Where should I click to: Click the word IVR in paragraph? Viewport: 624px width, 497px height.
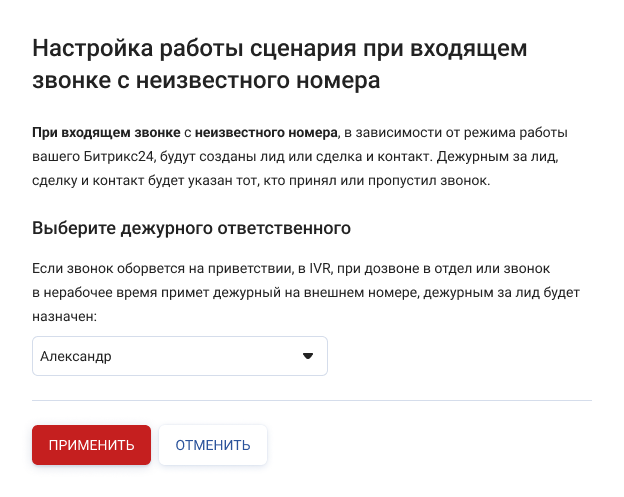(x=320, y=269)
